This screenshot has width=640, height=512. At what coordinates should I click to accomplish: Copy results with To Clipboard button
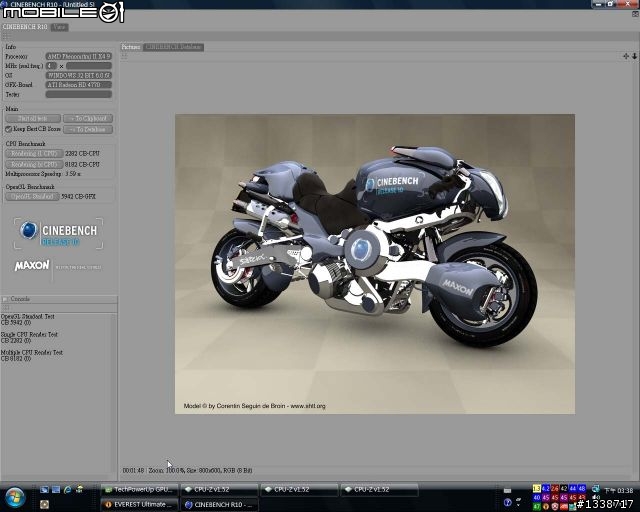[88, 118]
